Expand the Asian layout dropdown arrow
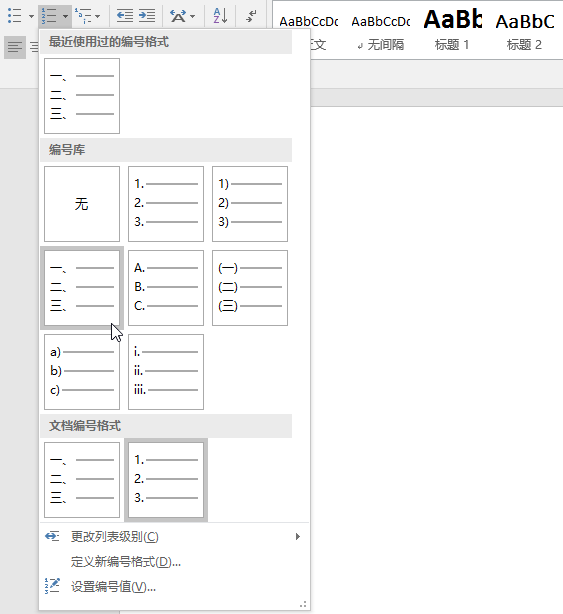This screenshot has width=563, height=614. (192, 16)
